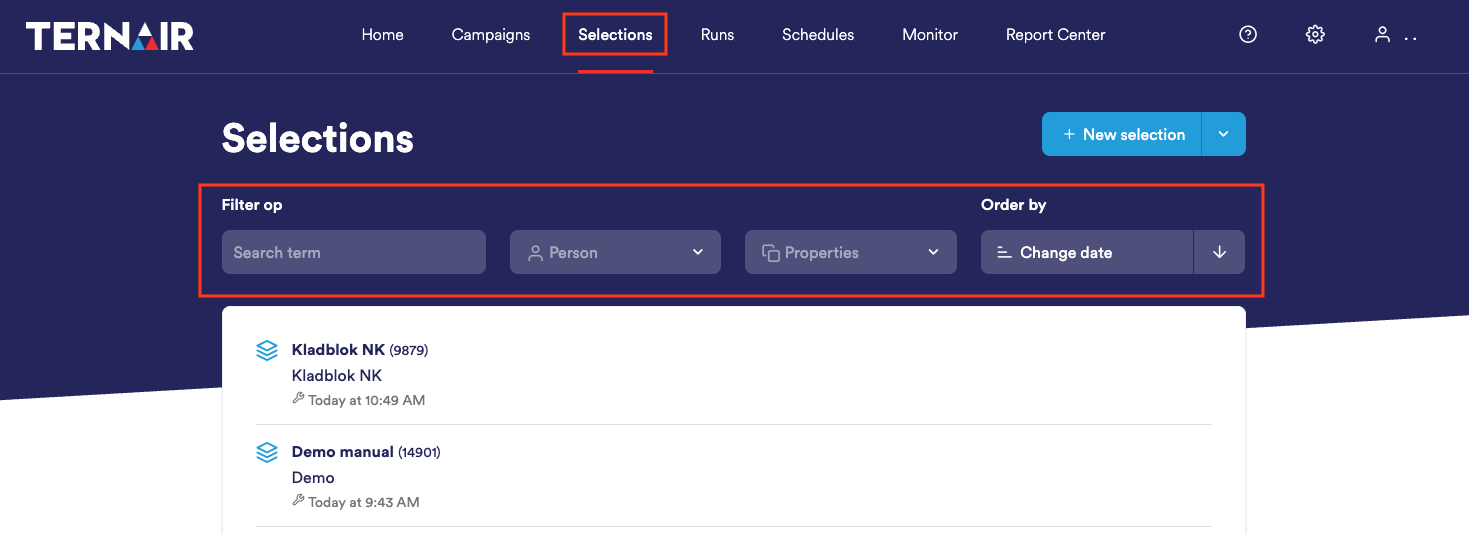The image size is (1469, 534).
Task: Open the Kladblok NK selection
Action: (x=338, y=350)
